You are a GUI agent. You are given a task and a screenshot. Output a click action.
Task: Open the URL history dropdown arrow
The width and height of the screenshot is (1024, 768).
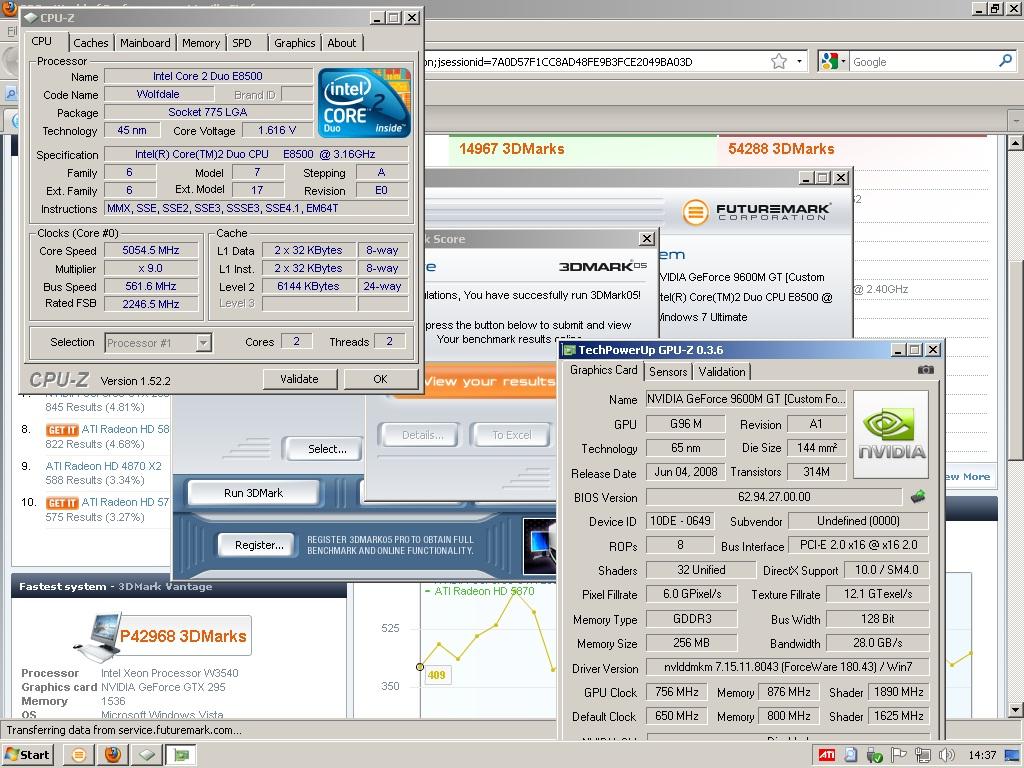click(x=799, y=61)
